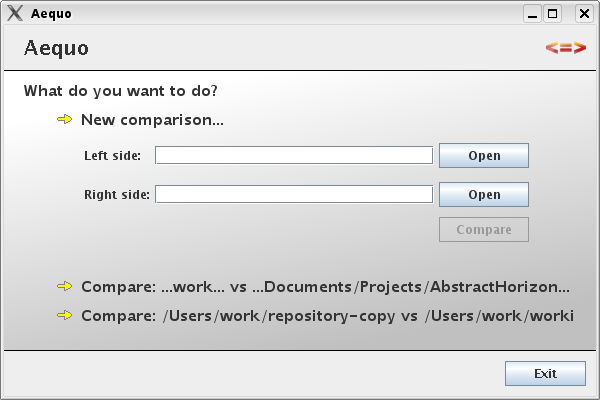The height and width of the screenshot is (400, 600).
Task: Click the Right side label
Action: point(117,194)
